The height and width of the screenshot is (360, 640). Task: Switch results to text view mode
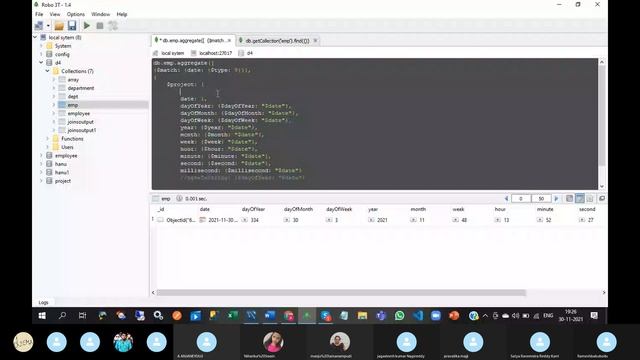pyautogui.click(x=590, y=198)
